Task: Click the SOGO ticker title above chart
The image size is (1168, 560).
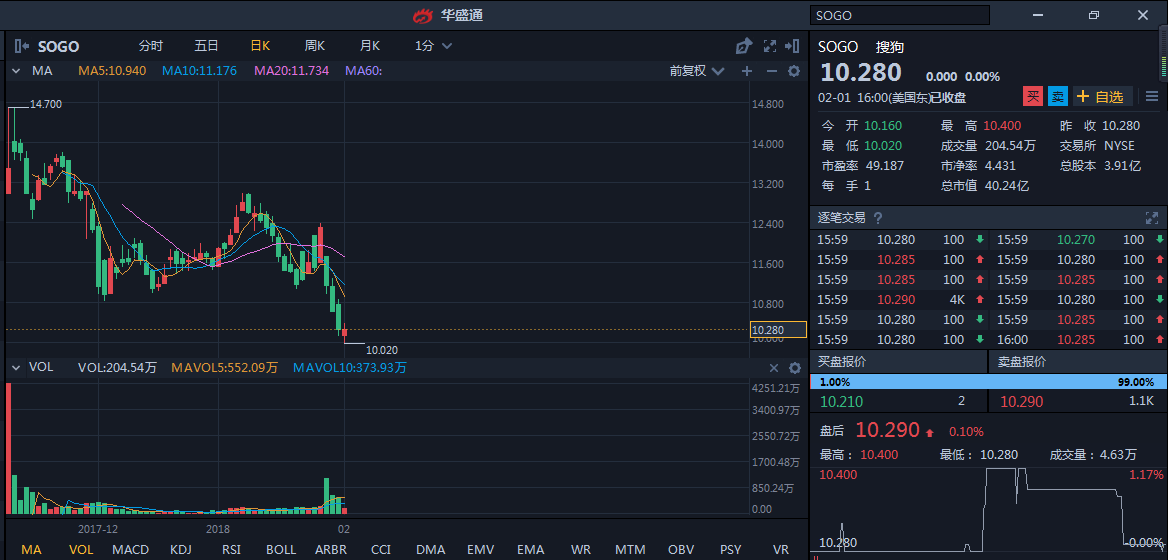Action: pyautogui.click(x=58, y=46)
